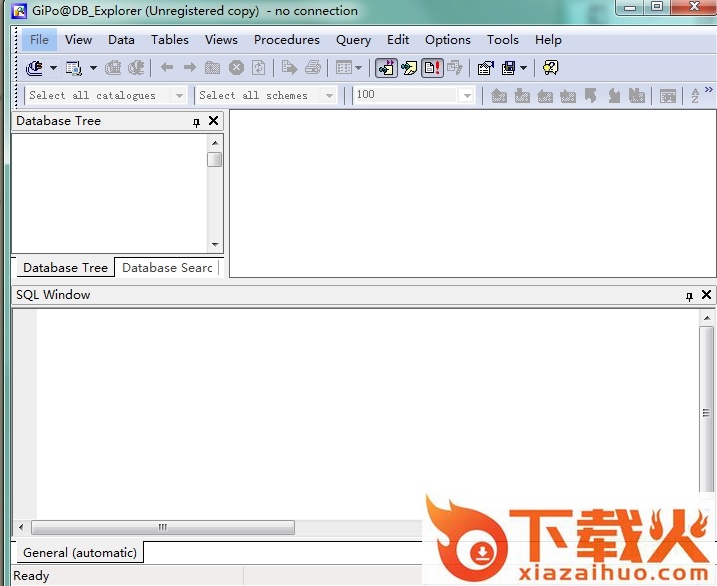717x586 pixels.
Task: Click the yellow question mark help icon
Action: [x=550, y=68]
